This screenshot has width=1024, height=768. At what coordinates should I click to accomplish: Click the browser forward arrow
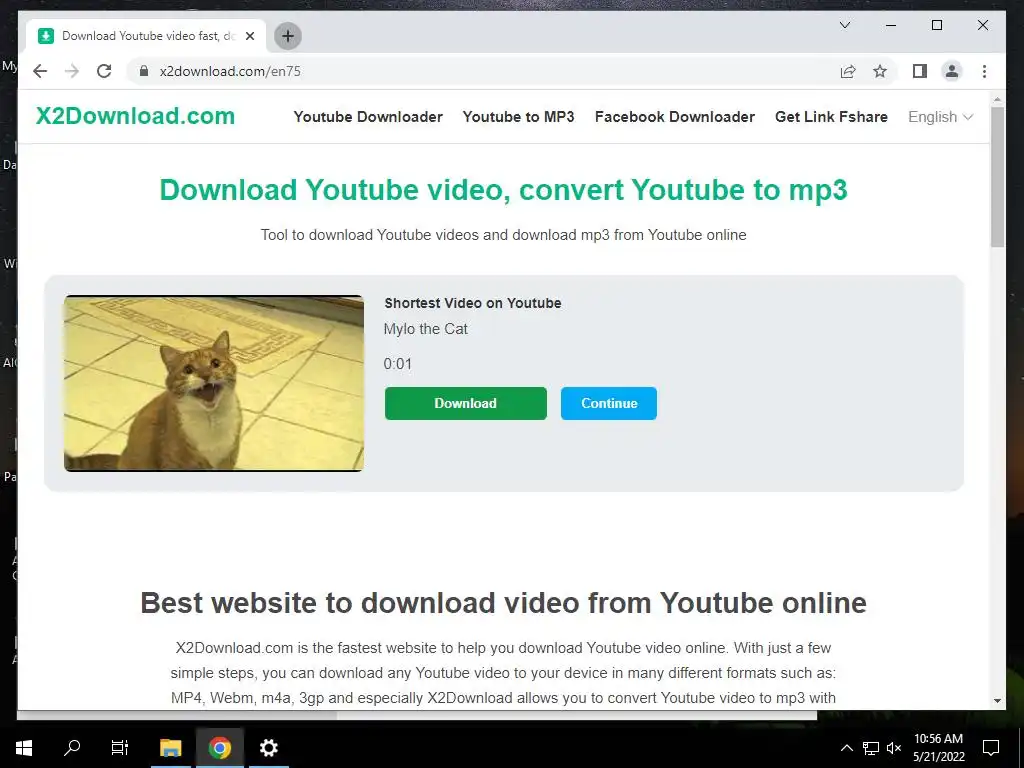click(72, 71)
